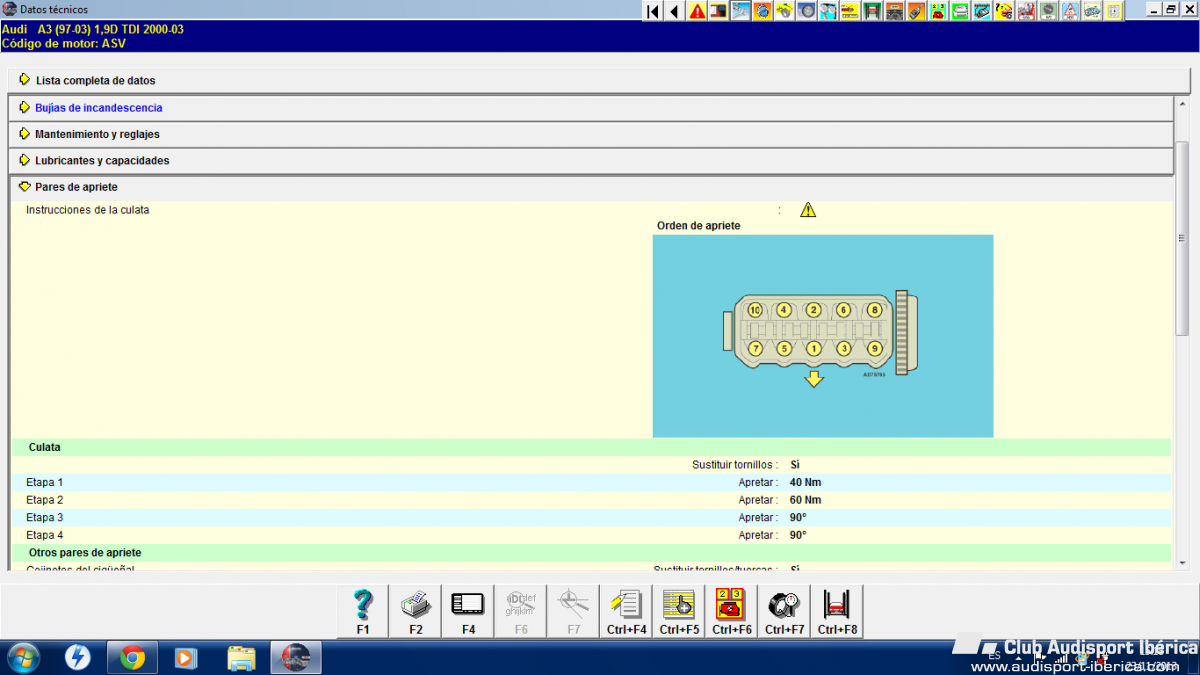
Task: Open the media player taskbar icon
Action: point(186,658)
